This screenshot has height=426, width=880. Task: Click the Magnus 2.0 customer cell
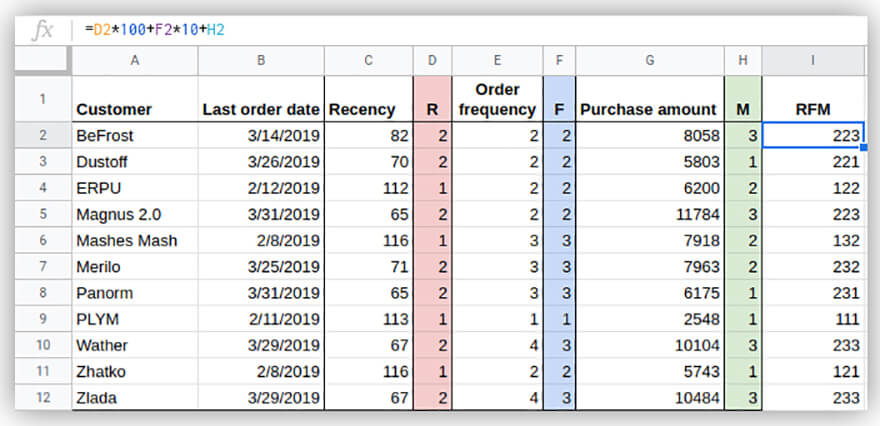point(134,214)
